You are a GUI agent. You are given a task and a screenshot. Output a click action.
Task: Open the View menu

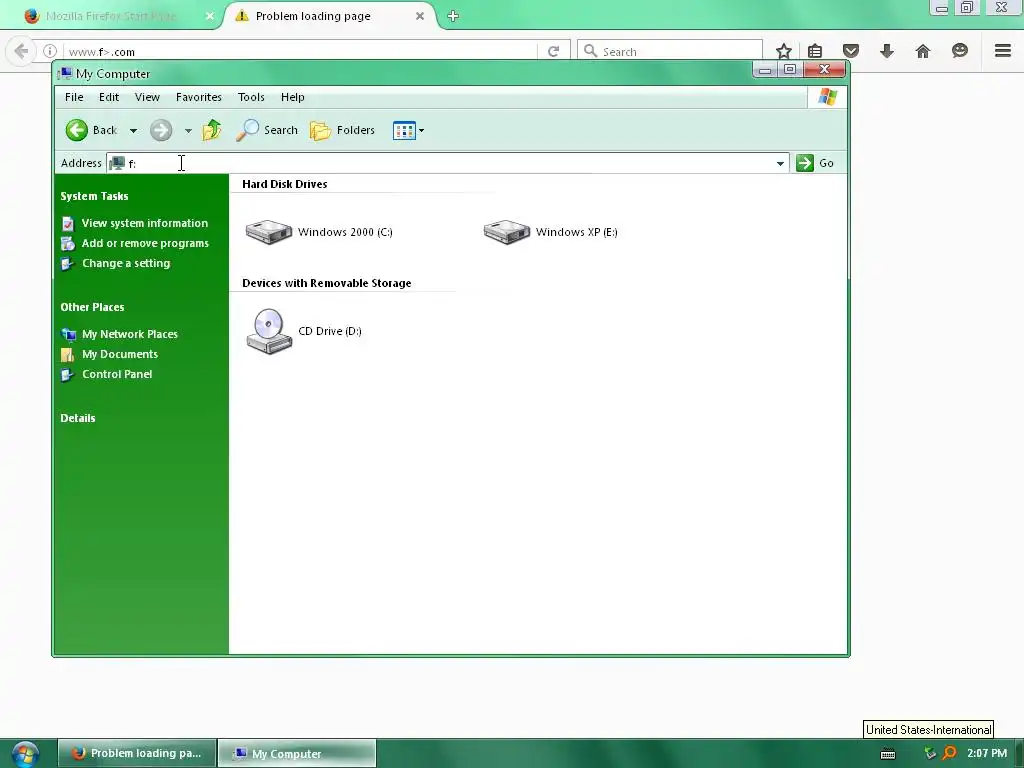147,97
